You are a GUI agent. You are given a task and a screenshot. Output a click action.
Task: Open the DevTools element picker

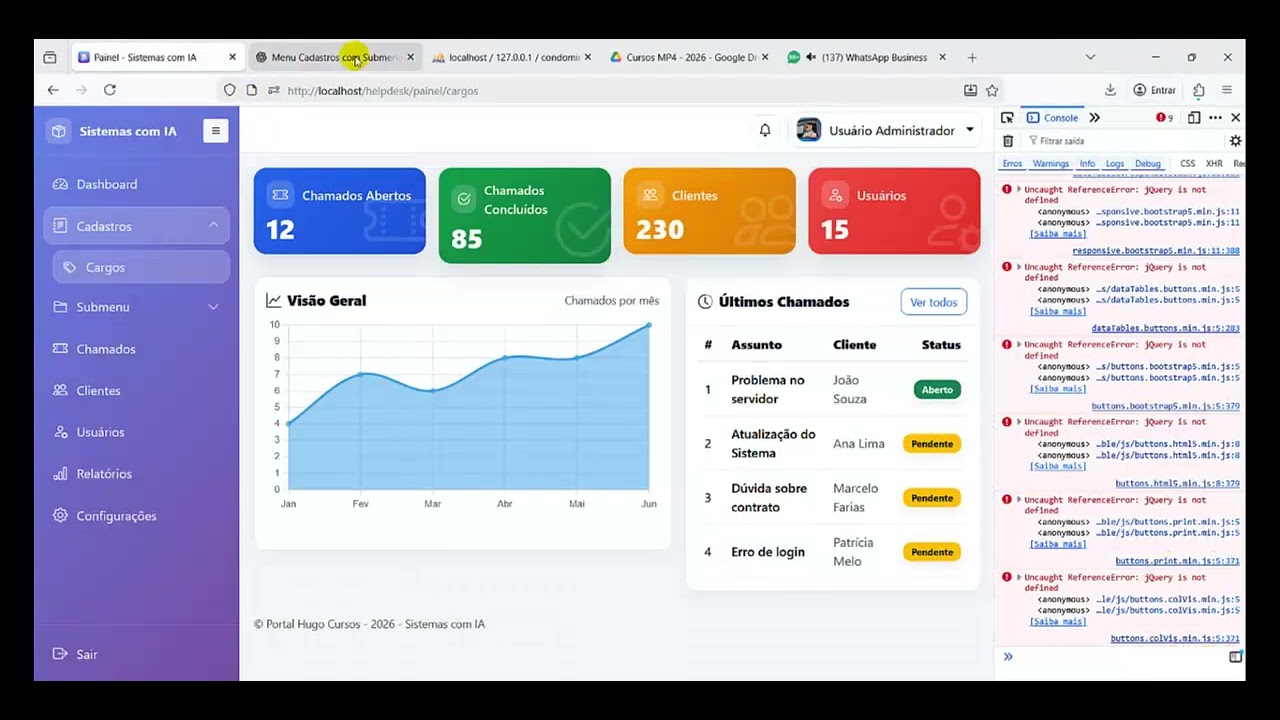tap(1007, 118)
